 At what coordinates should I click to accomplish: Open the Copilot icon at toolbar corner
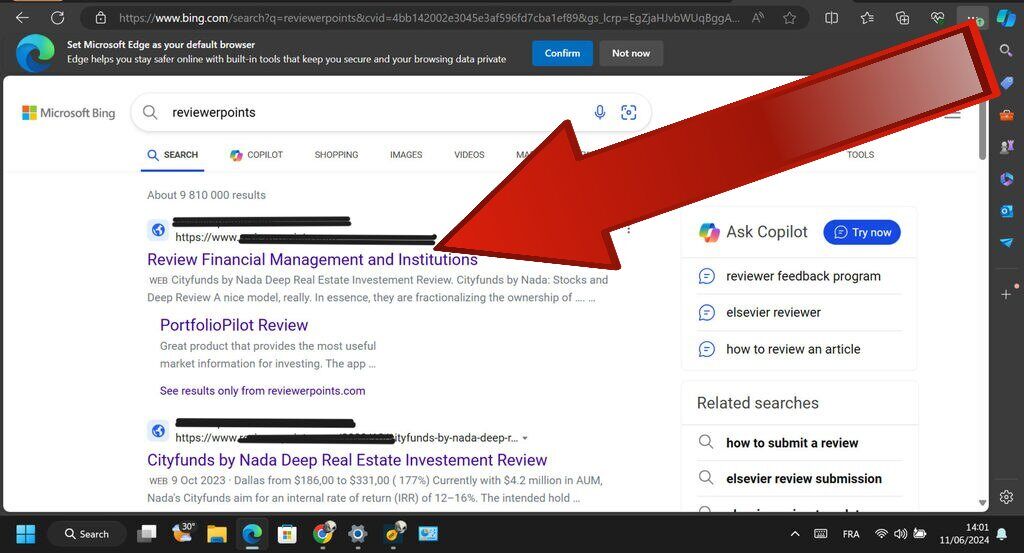point(1006,18)
